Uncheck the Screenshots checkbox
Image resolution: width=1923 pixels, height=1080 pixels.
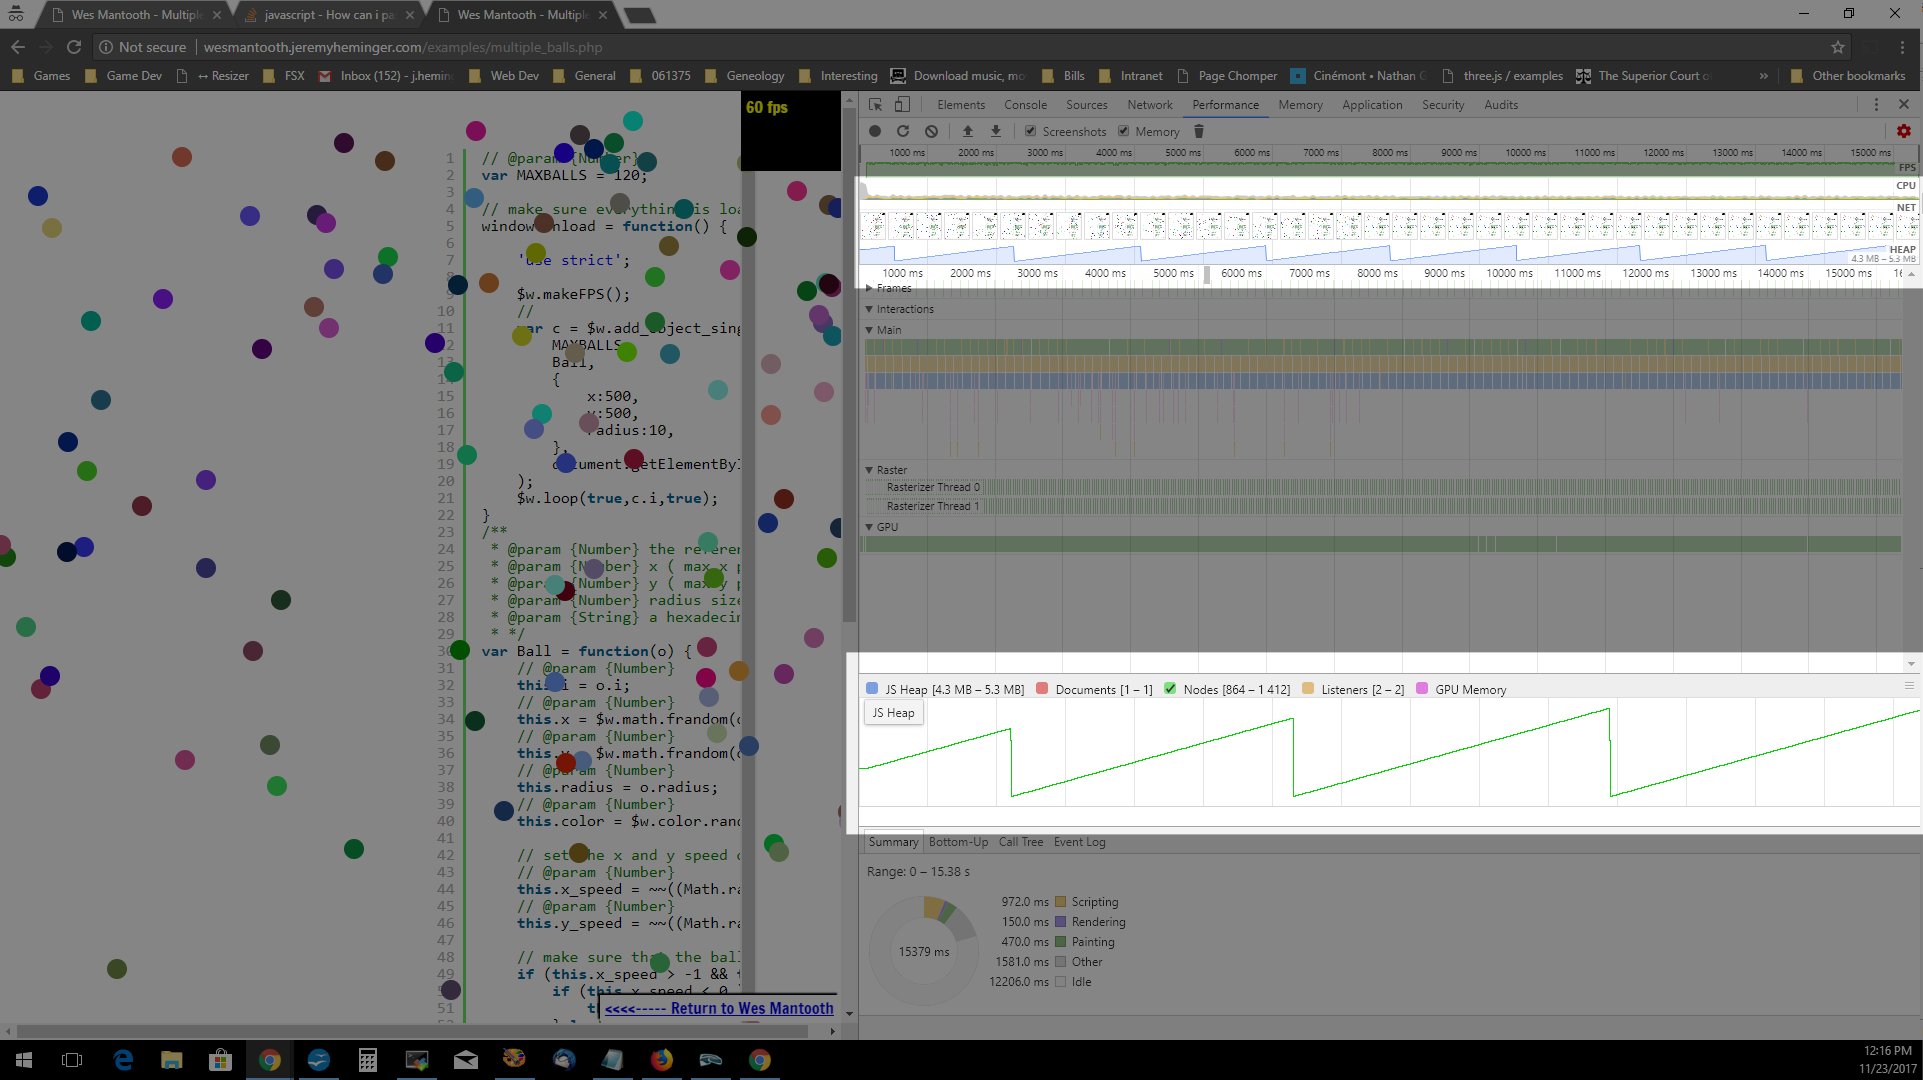click(x=1030, y=131)
